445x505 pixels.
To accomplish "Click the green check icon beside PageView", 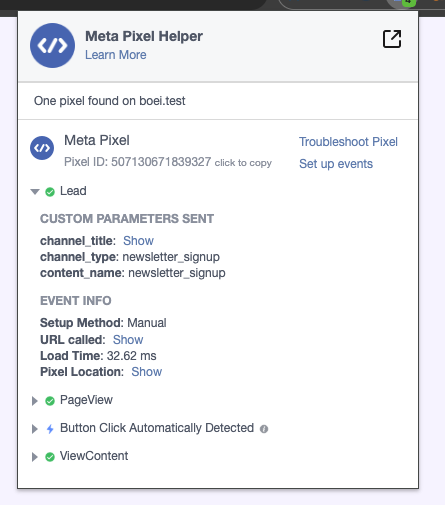I will point(50,401).
